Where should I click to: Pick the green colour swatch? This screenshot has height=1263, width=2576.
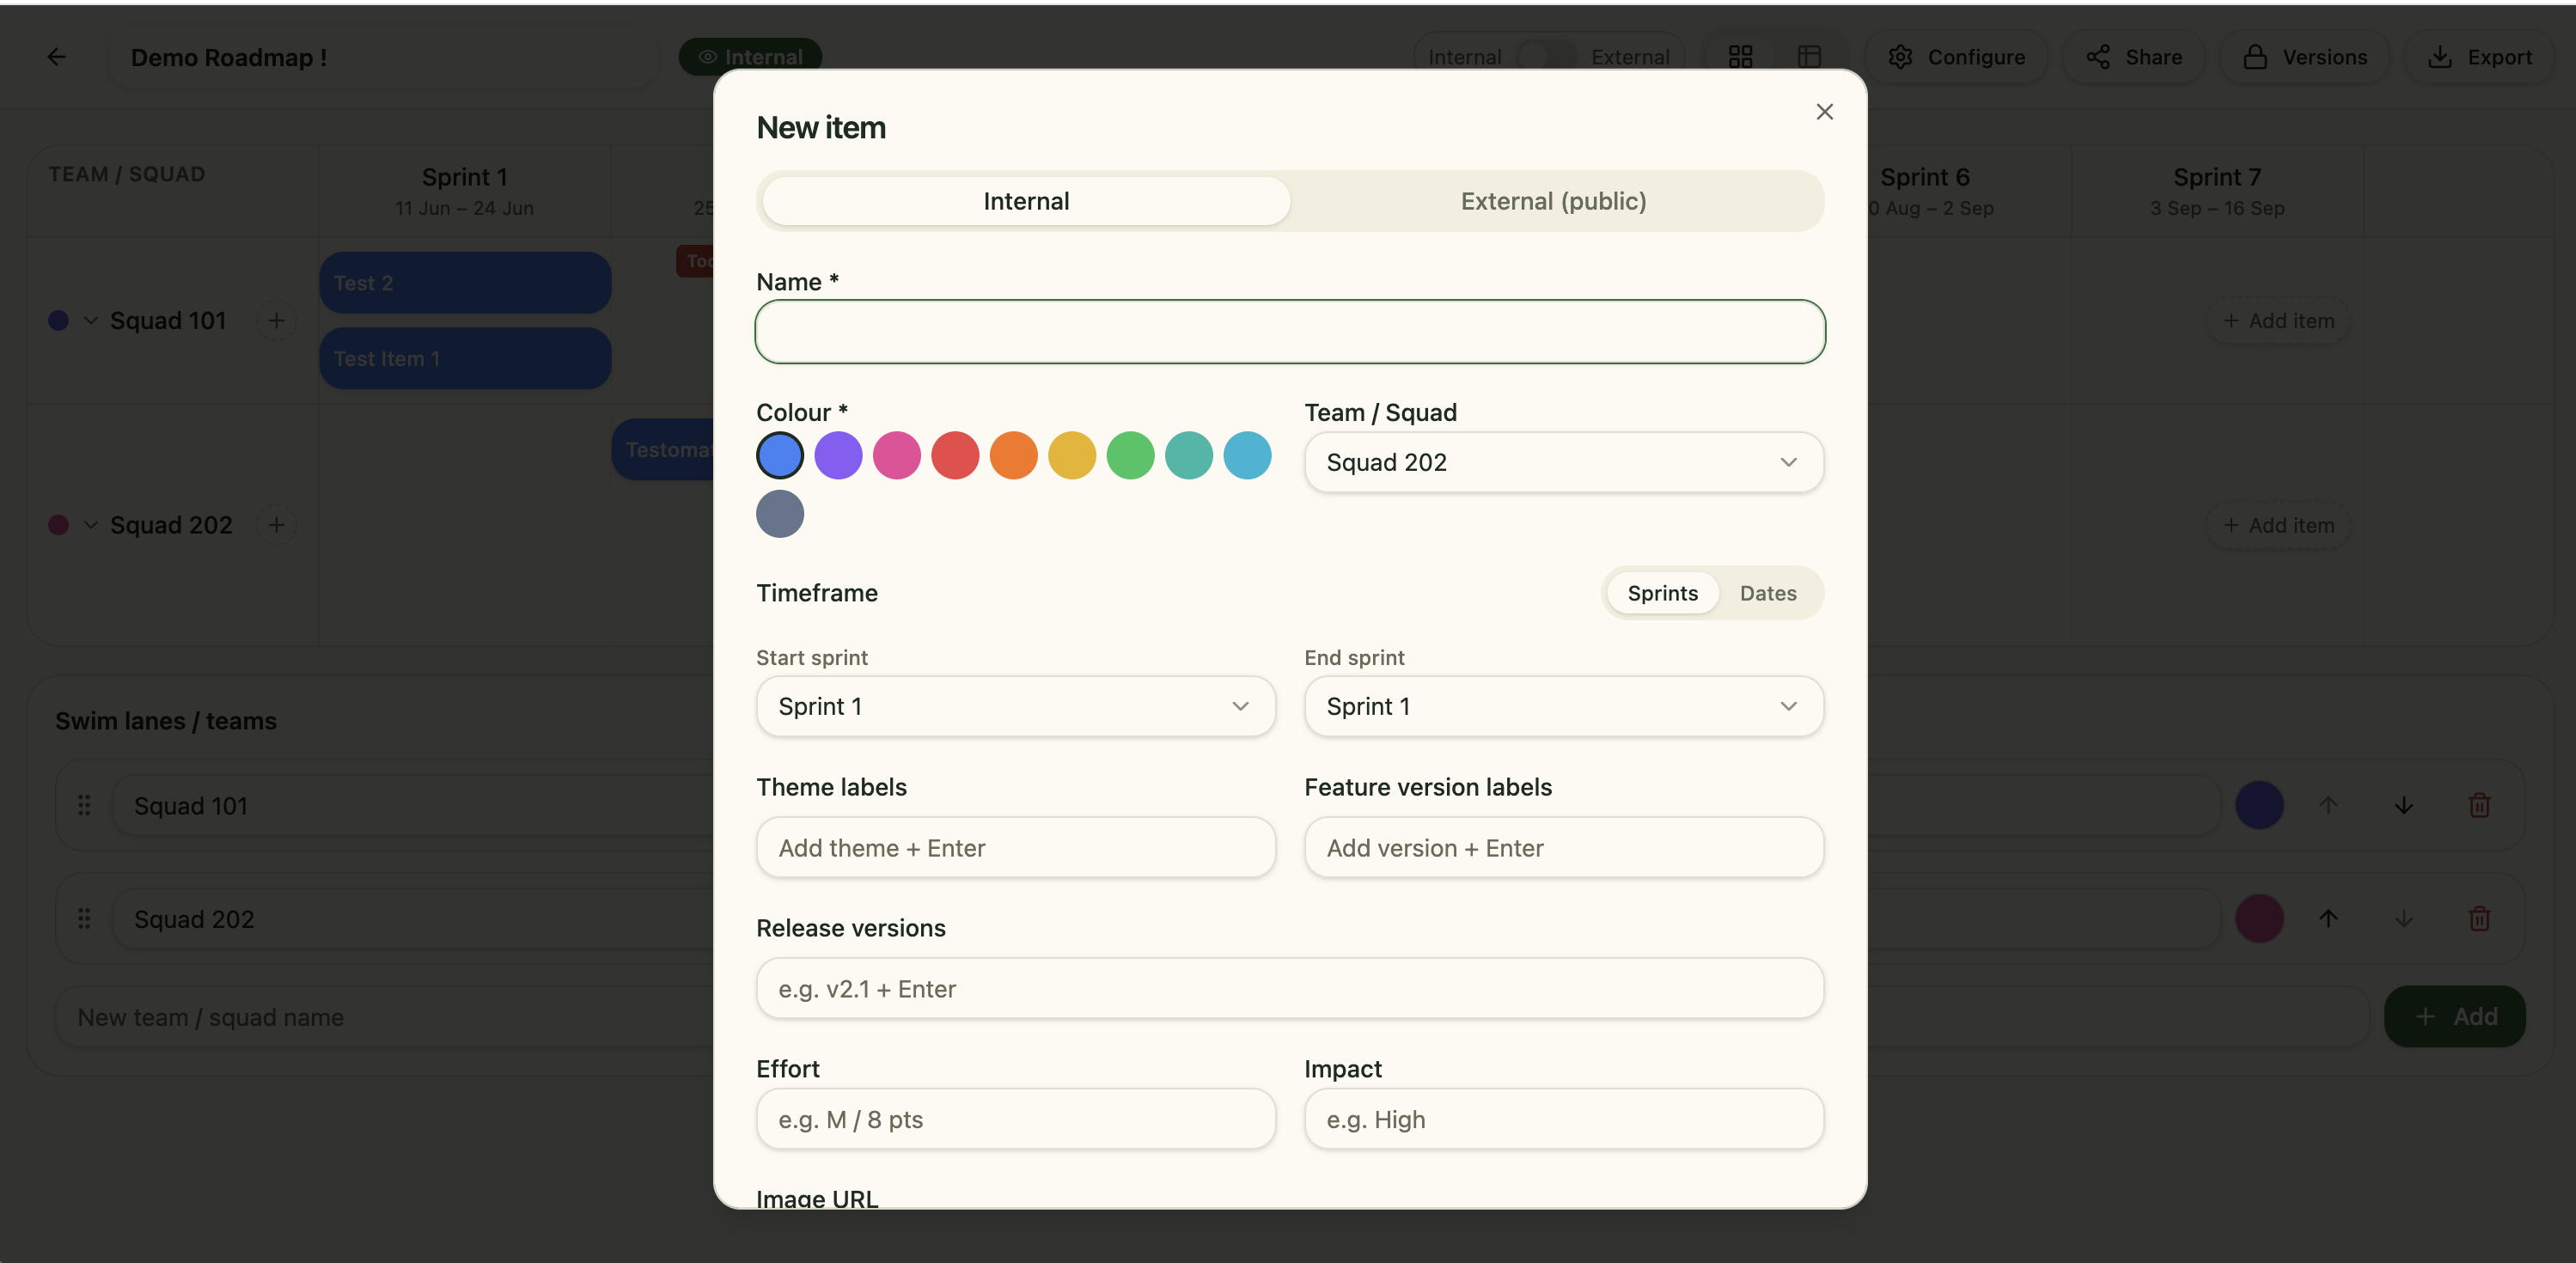point(1131,456)
